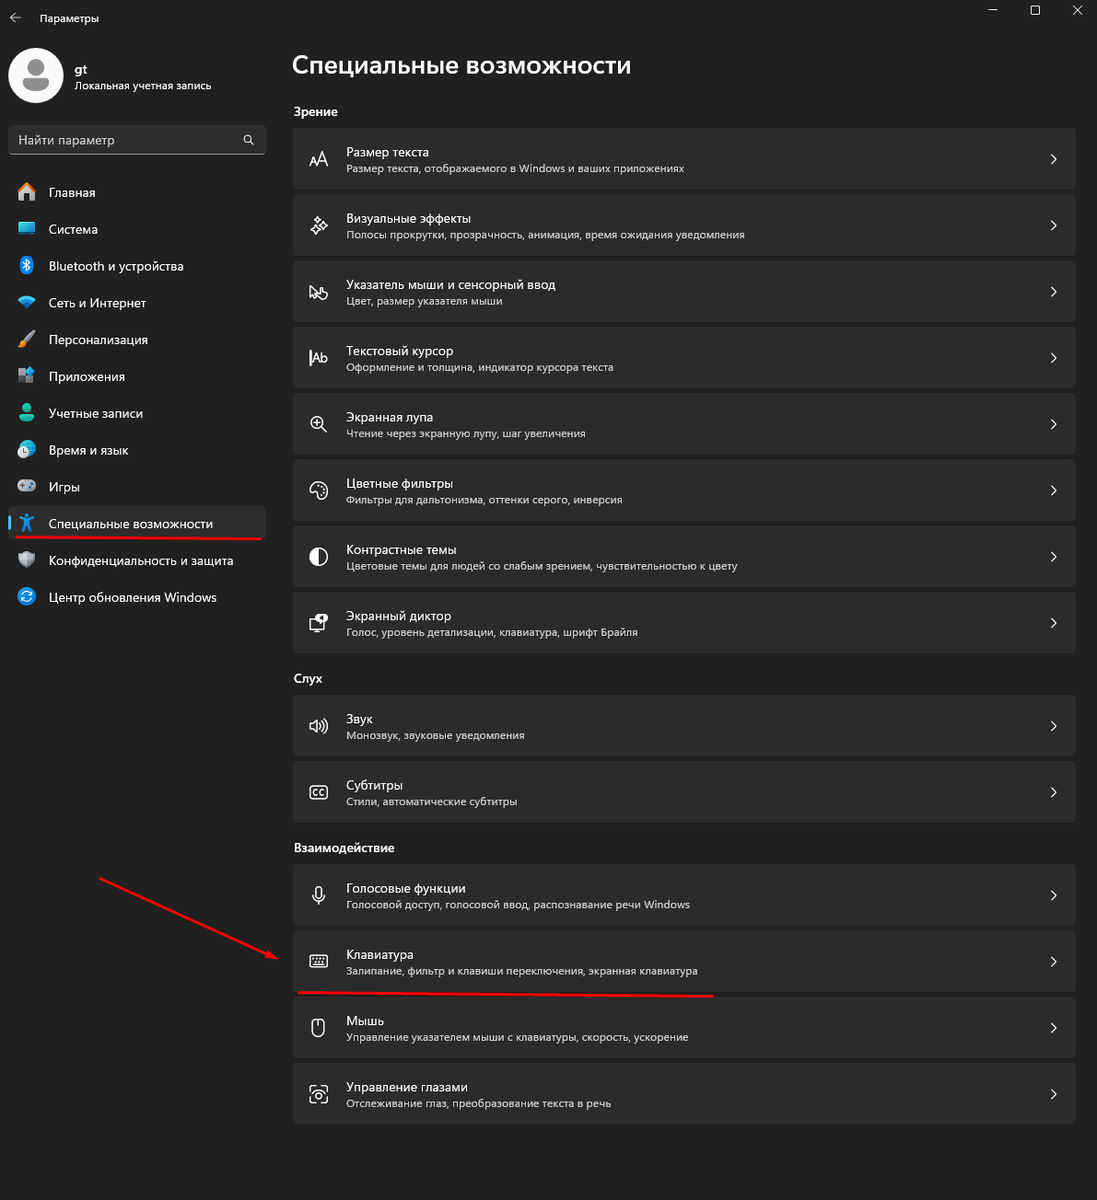Click the search magnifier icon
This screenshot has height=1200, width=1097.
(x=248, y=140)
